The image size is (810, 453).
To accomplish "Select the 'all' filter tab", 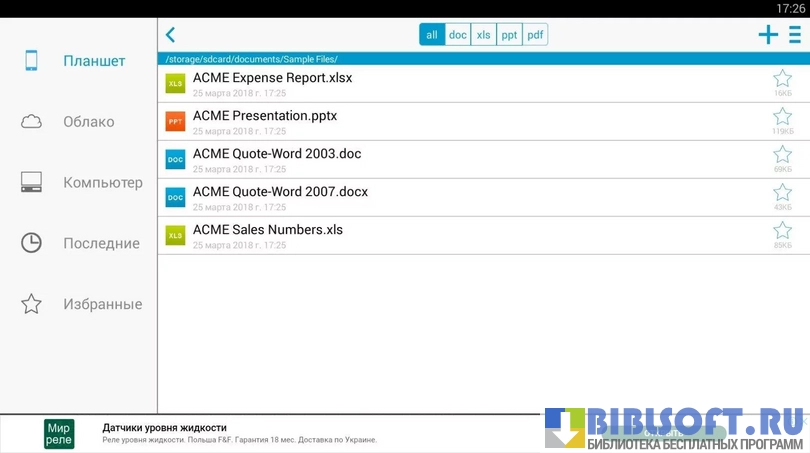I will (432, 35).
